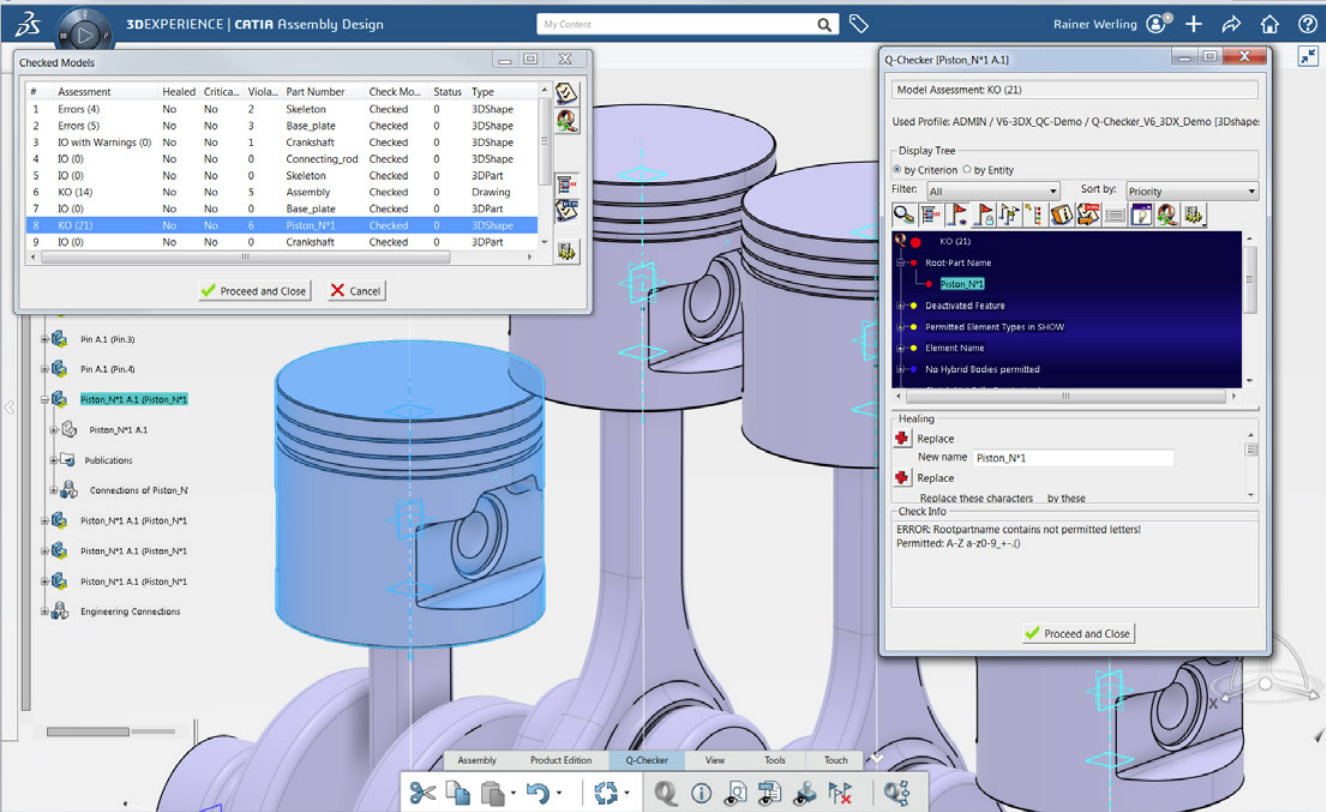The width and height of the screenshot is (1326, 812).
Task: Click the Copy icon in bottom toolbar
Action: [458, 793]
